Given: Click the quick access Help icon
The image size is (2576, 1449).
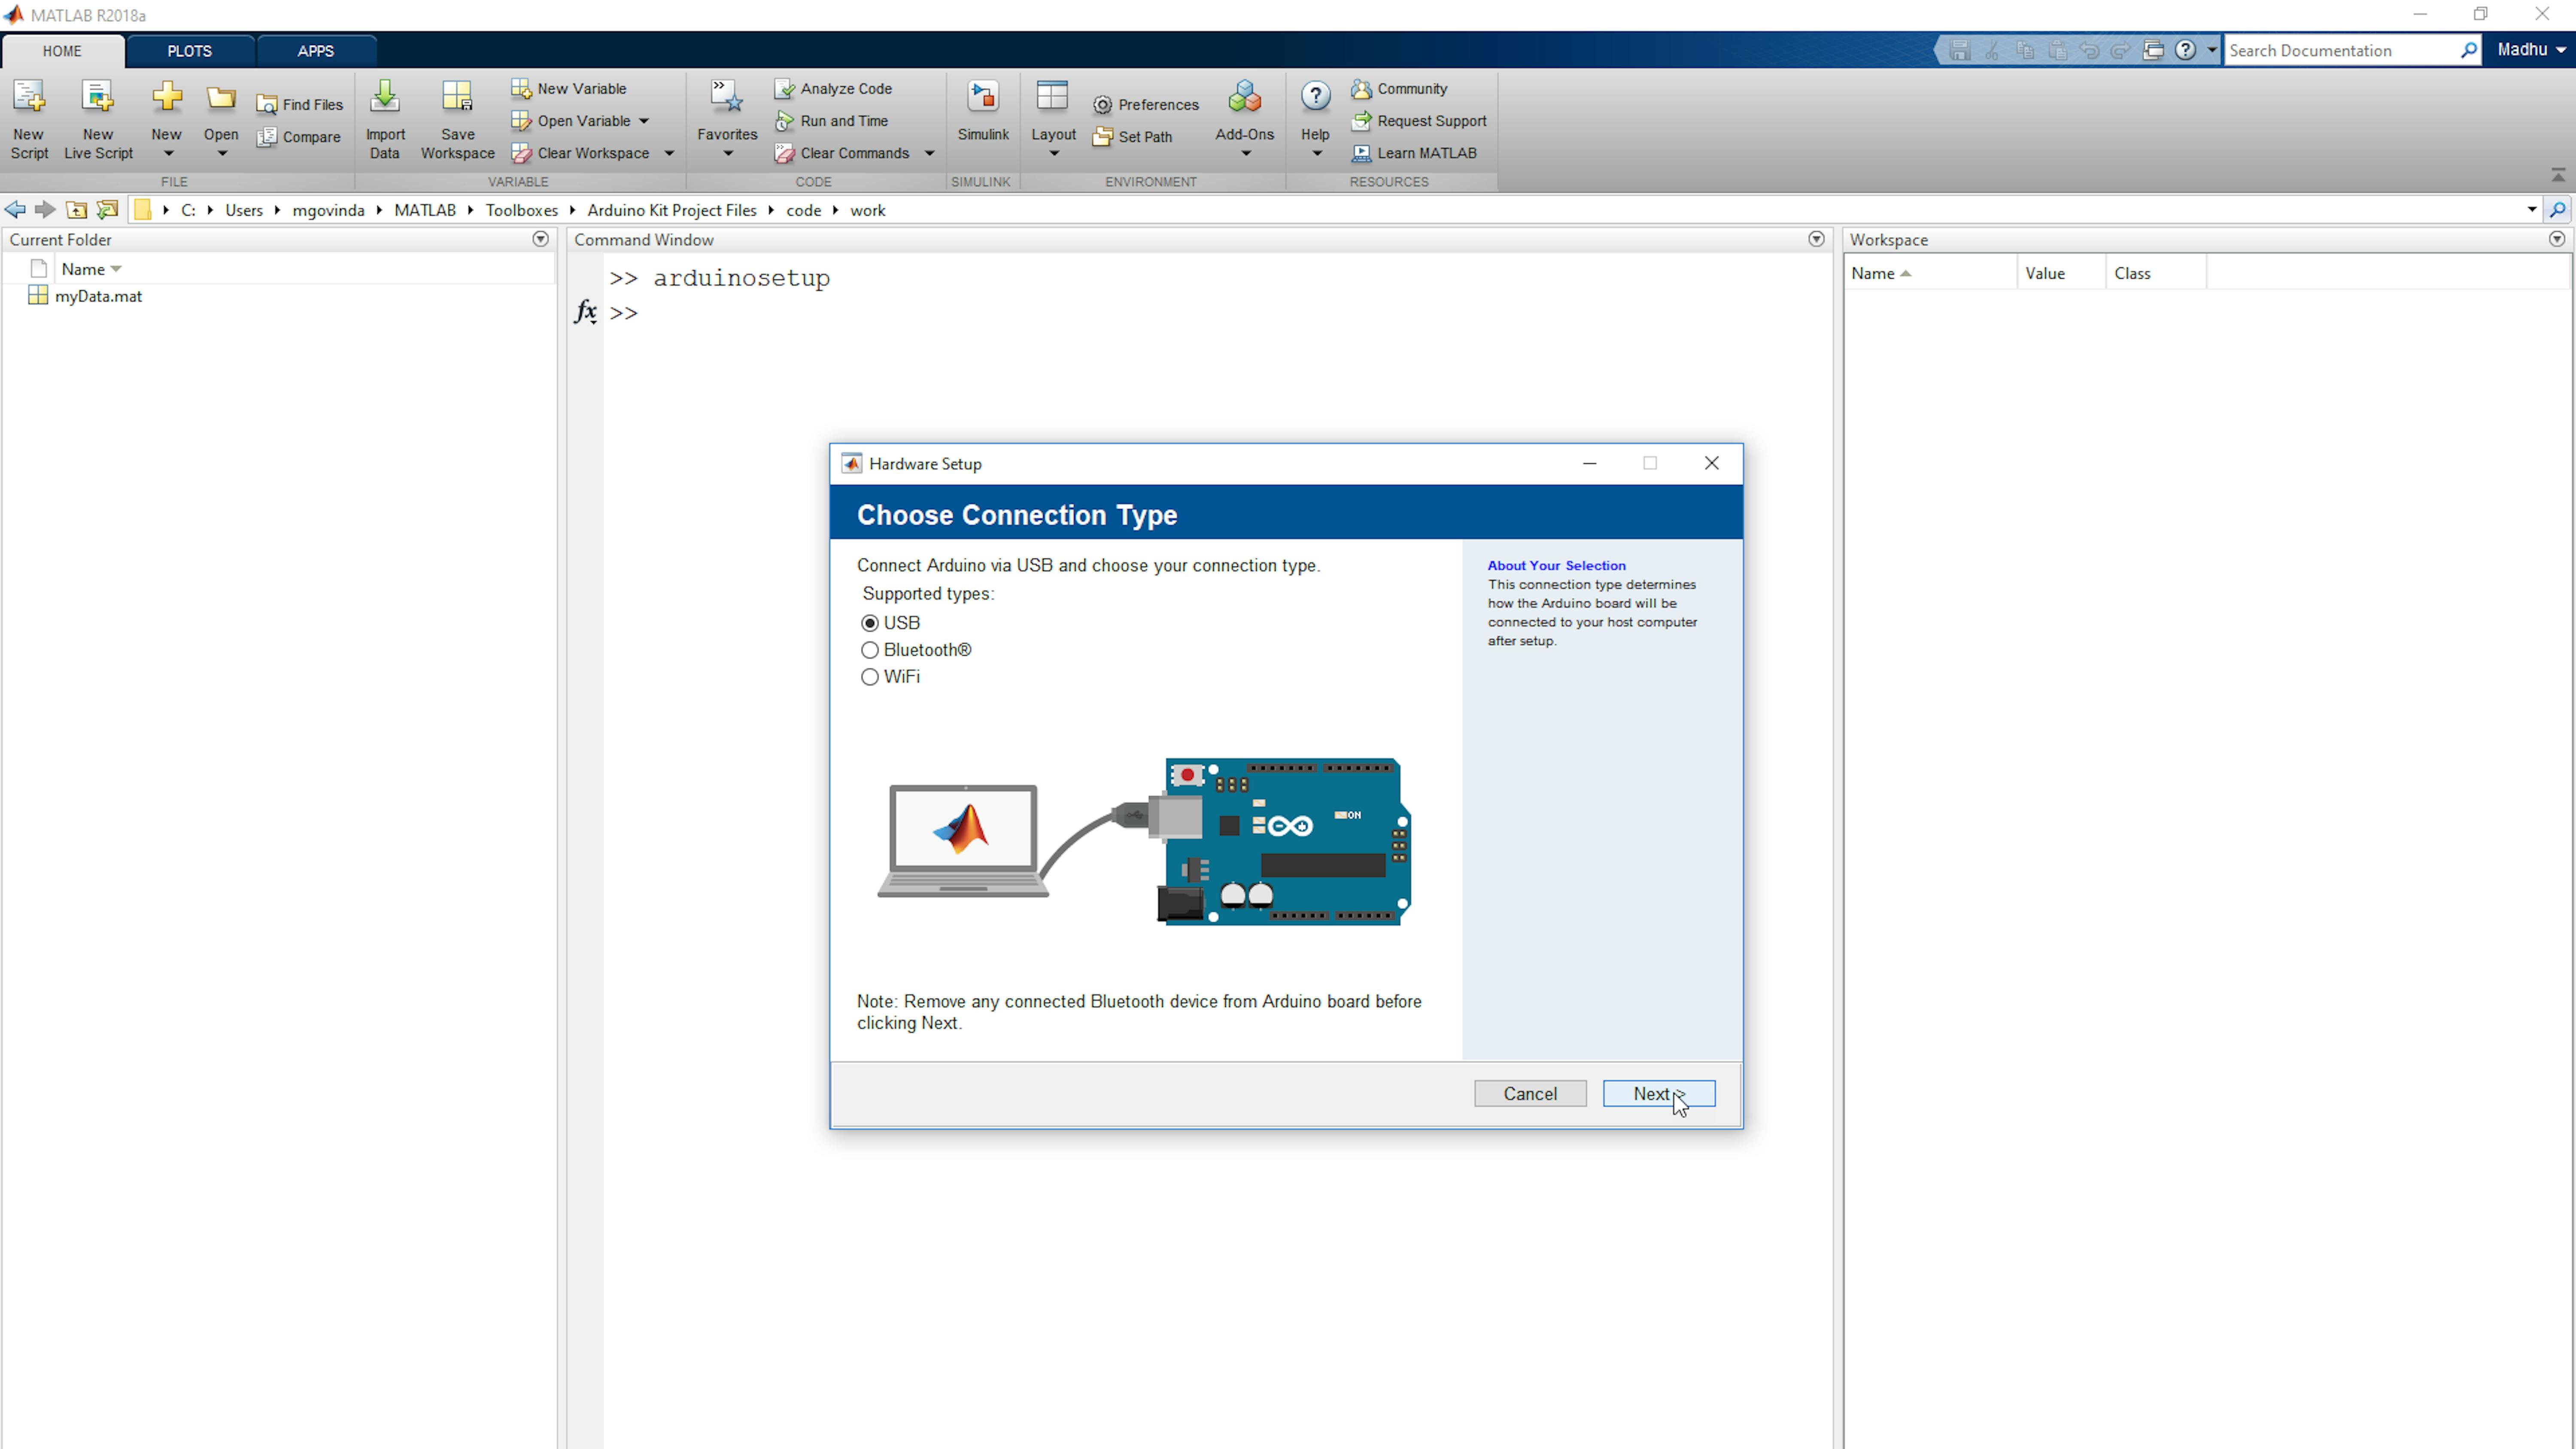Looking at the screenshot, I should point(2187,50).
